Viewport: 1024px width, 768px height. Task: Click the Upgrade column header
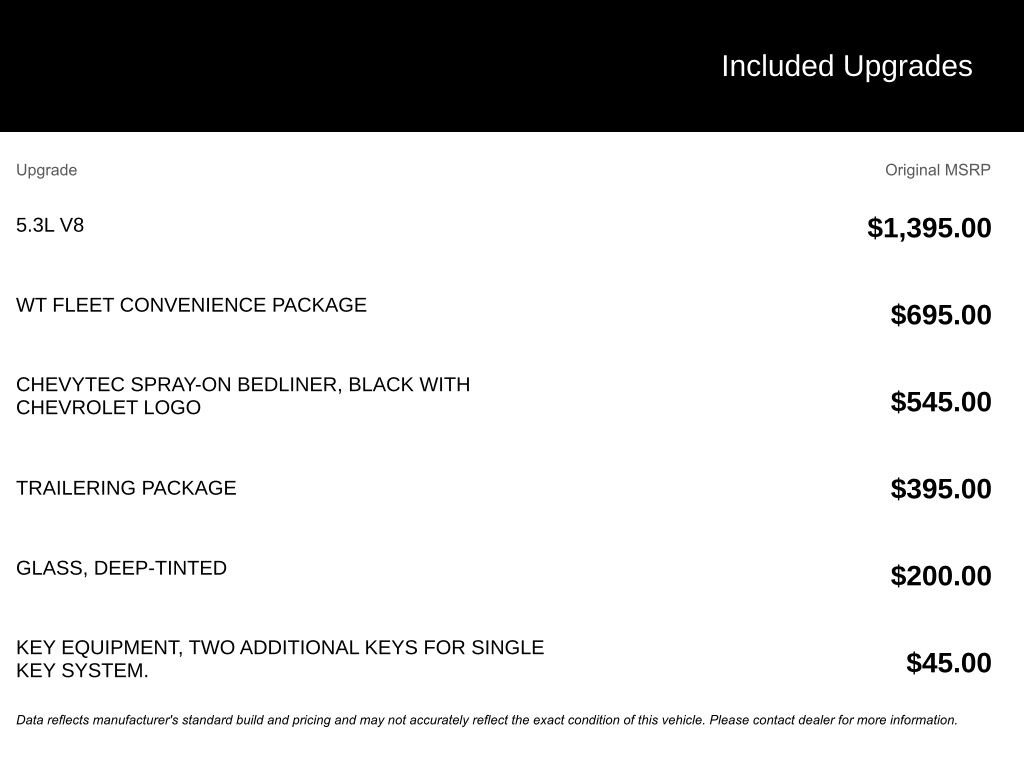pyautogui.click(x=46, y=170)
